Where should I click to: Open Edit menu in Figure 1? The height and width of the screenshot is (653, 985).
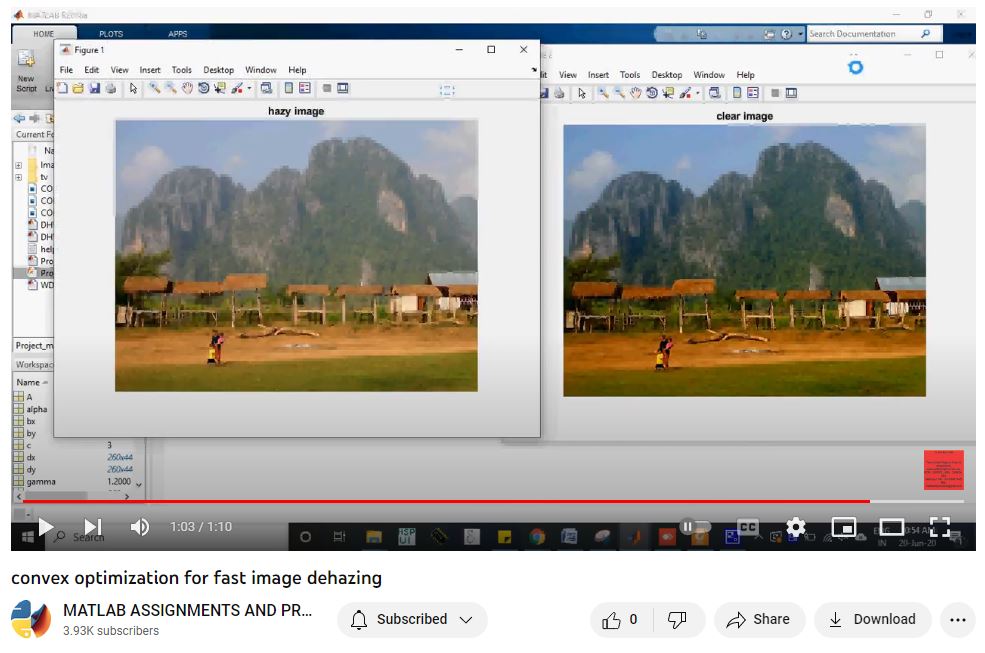click(92, 70)
